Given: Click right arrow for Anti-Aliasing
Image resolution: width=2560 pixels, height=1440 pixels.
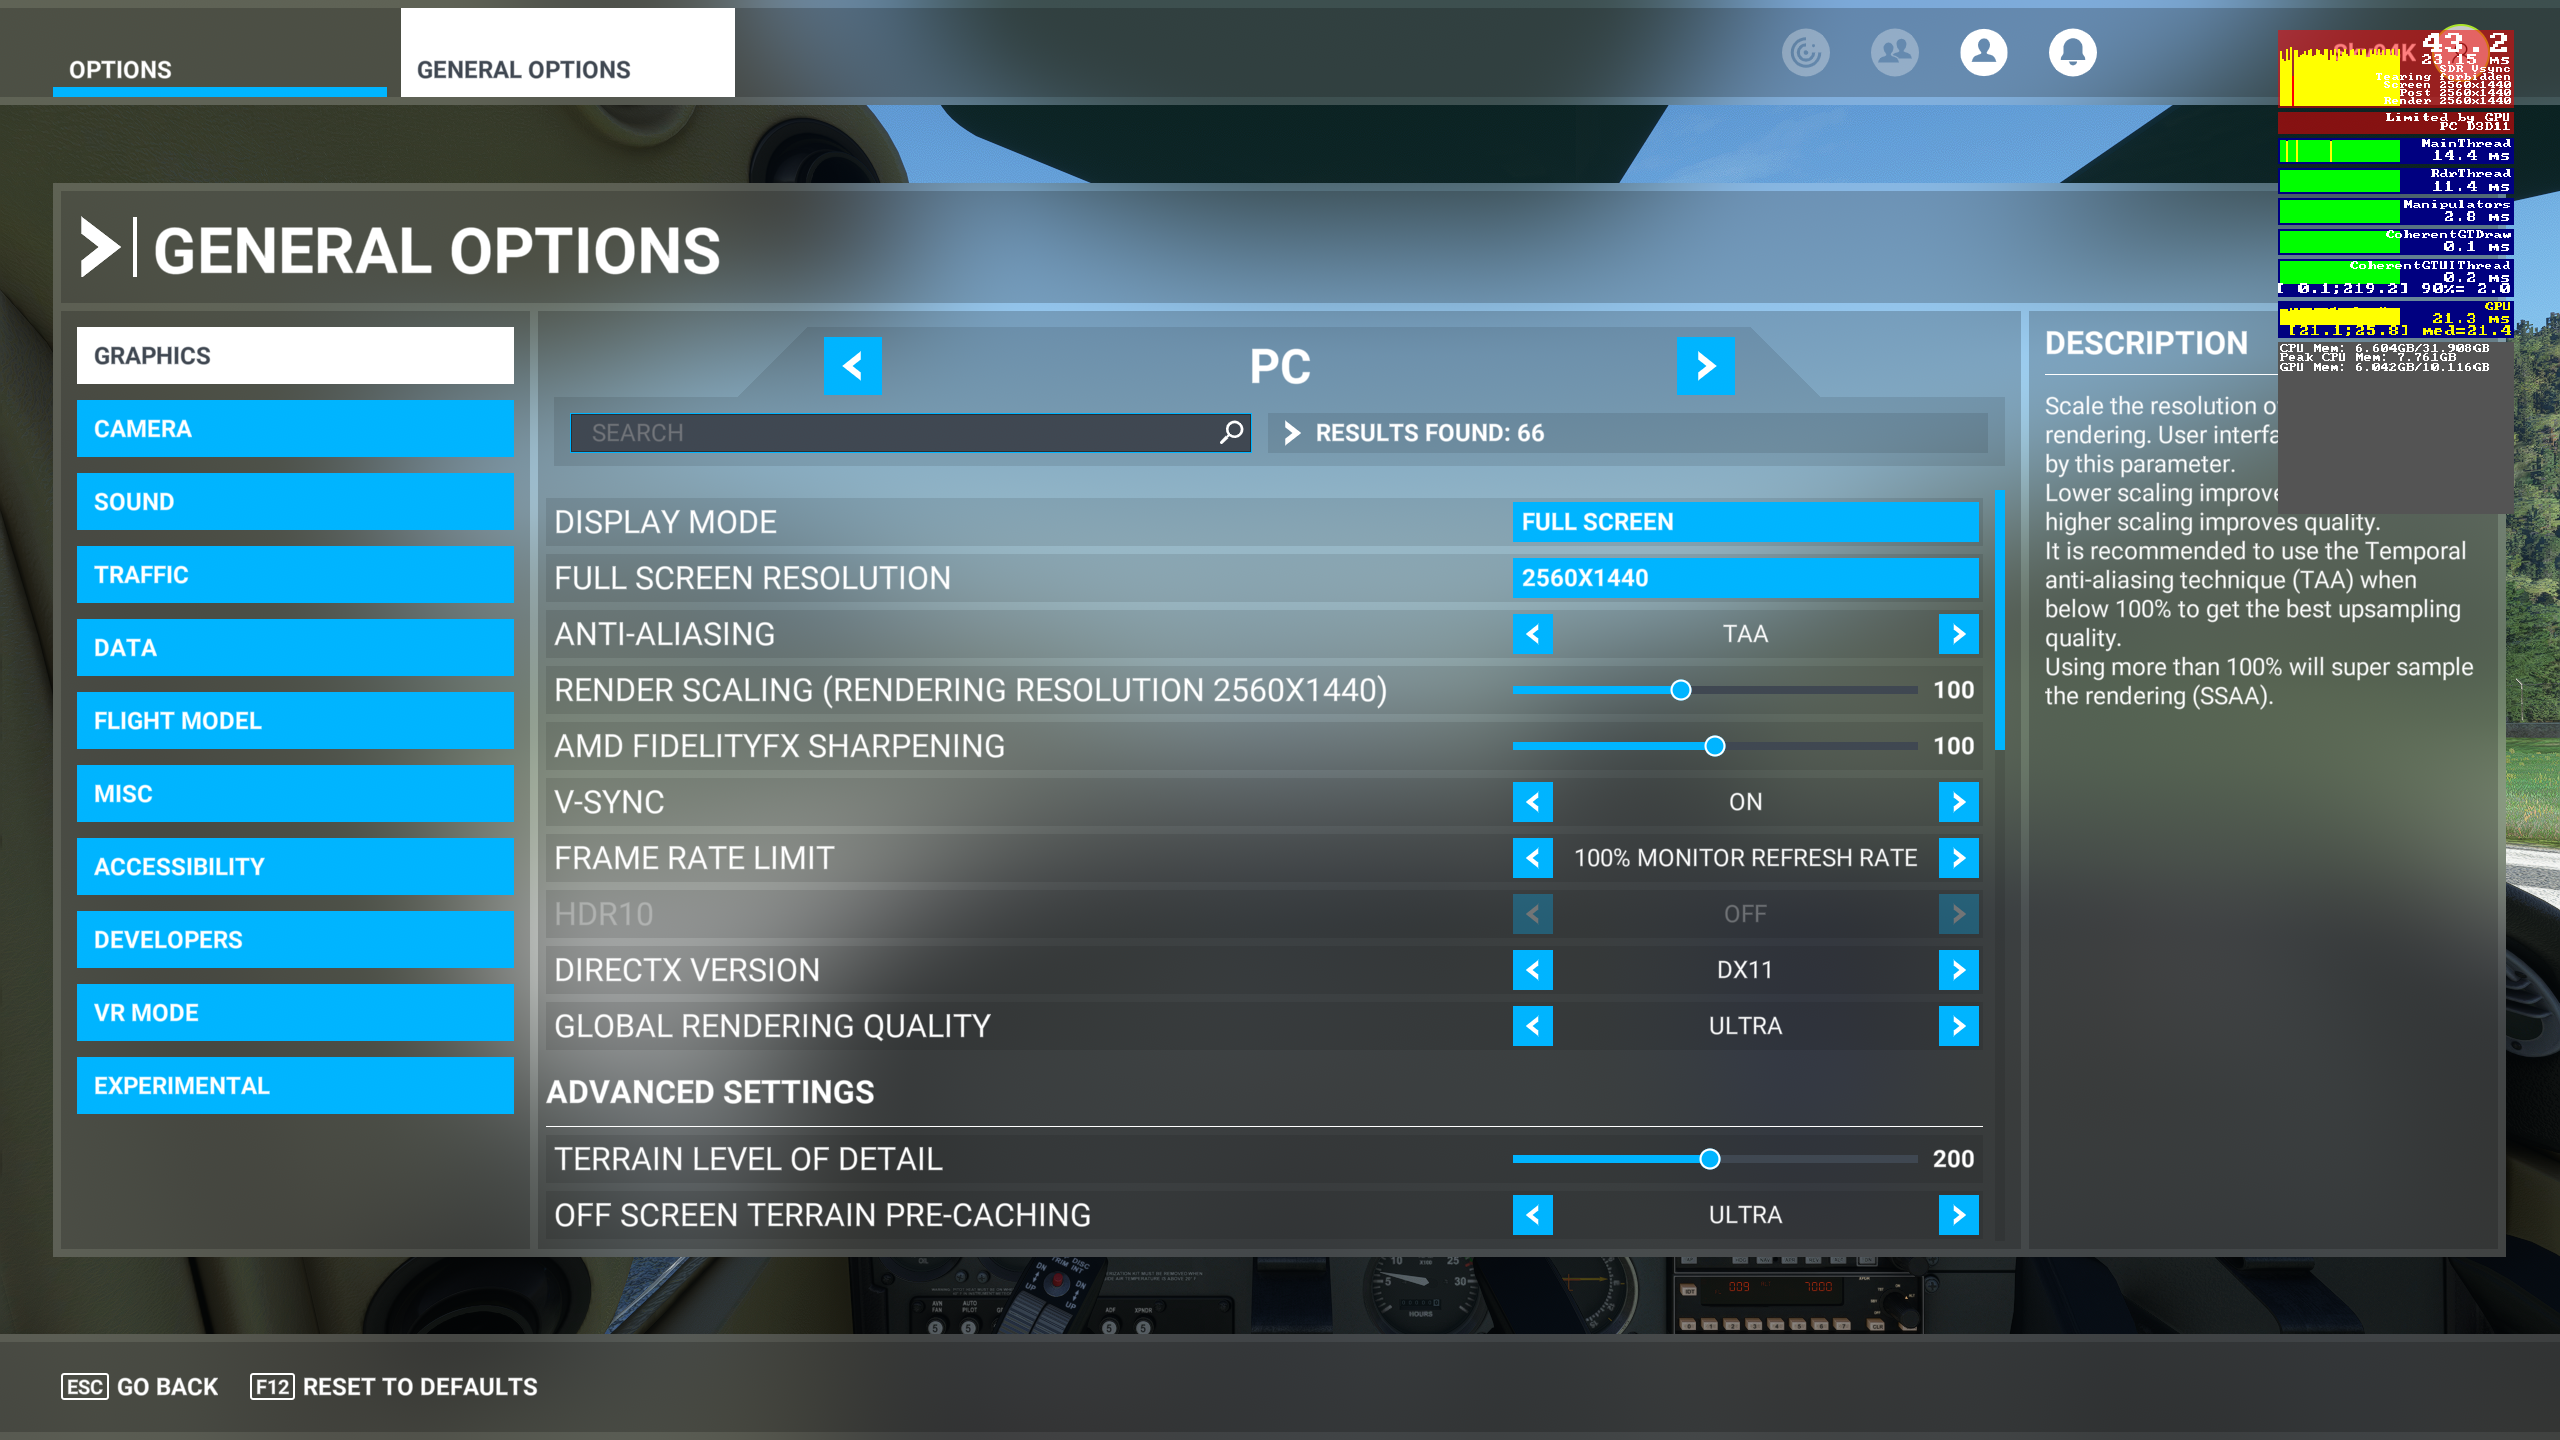Looking at the screenshot, I should coord(1958,634).
